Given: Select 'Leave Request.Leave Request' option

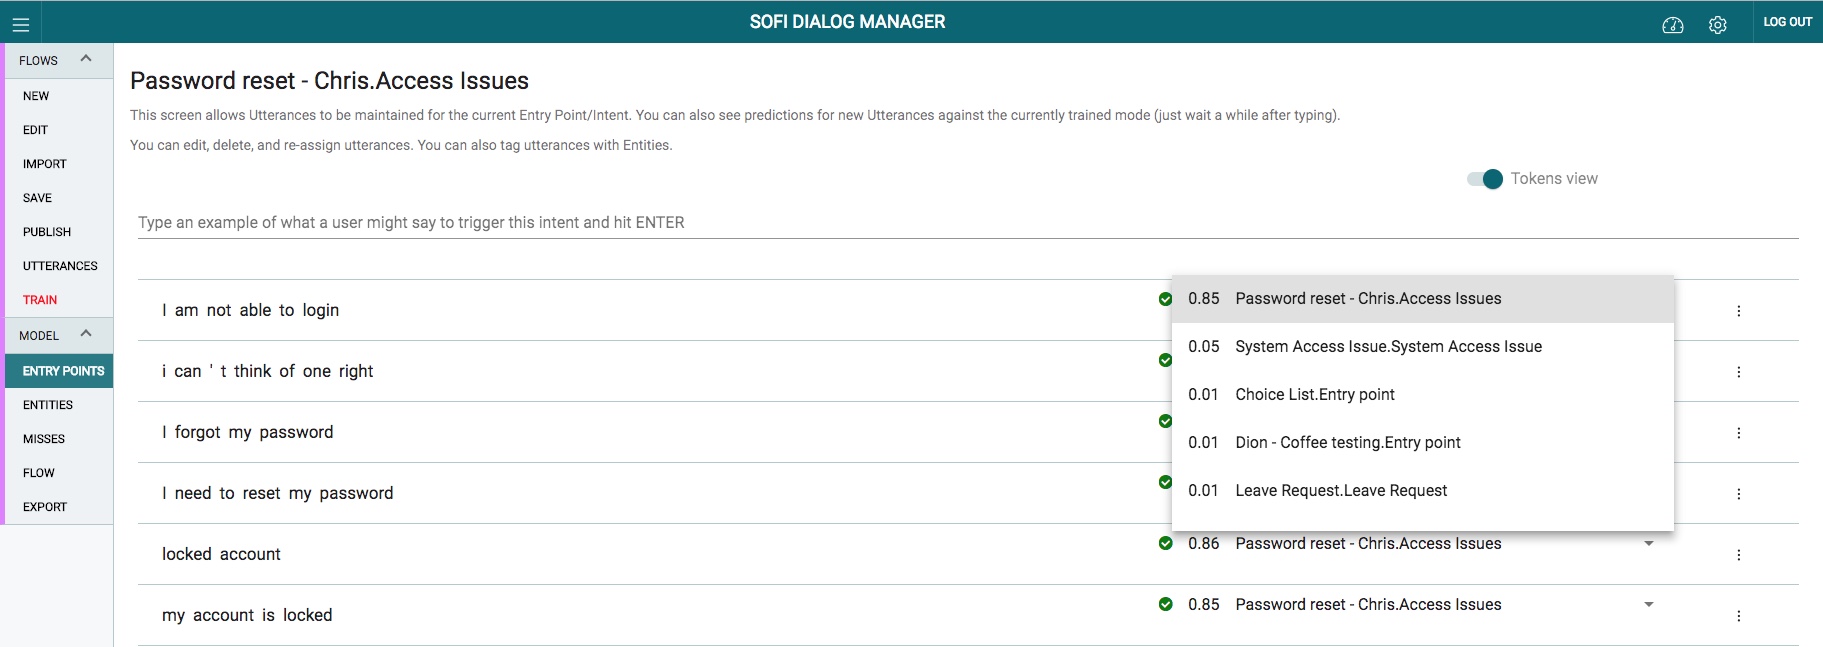Looking at the screenshot, I should click(1422, 491).
